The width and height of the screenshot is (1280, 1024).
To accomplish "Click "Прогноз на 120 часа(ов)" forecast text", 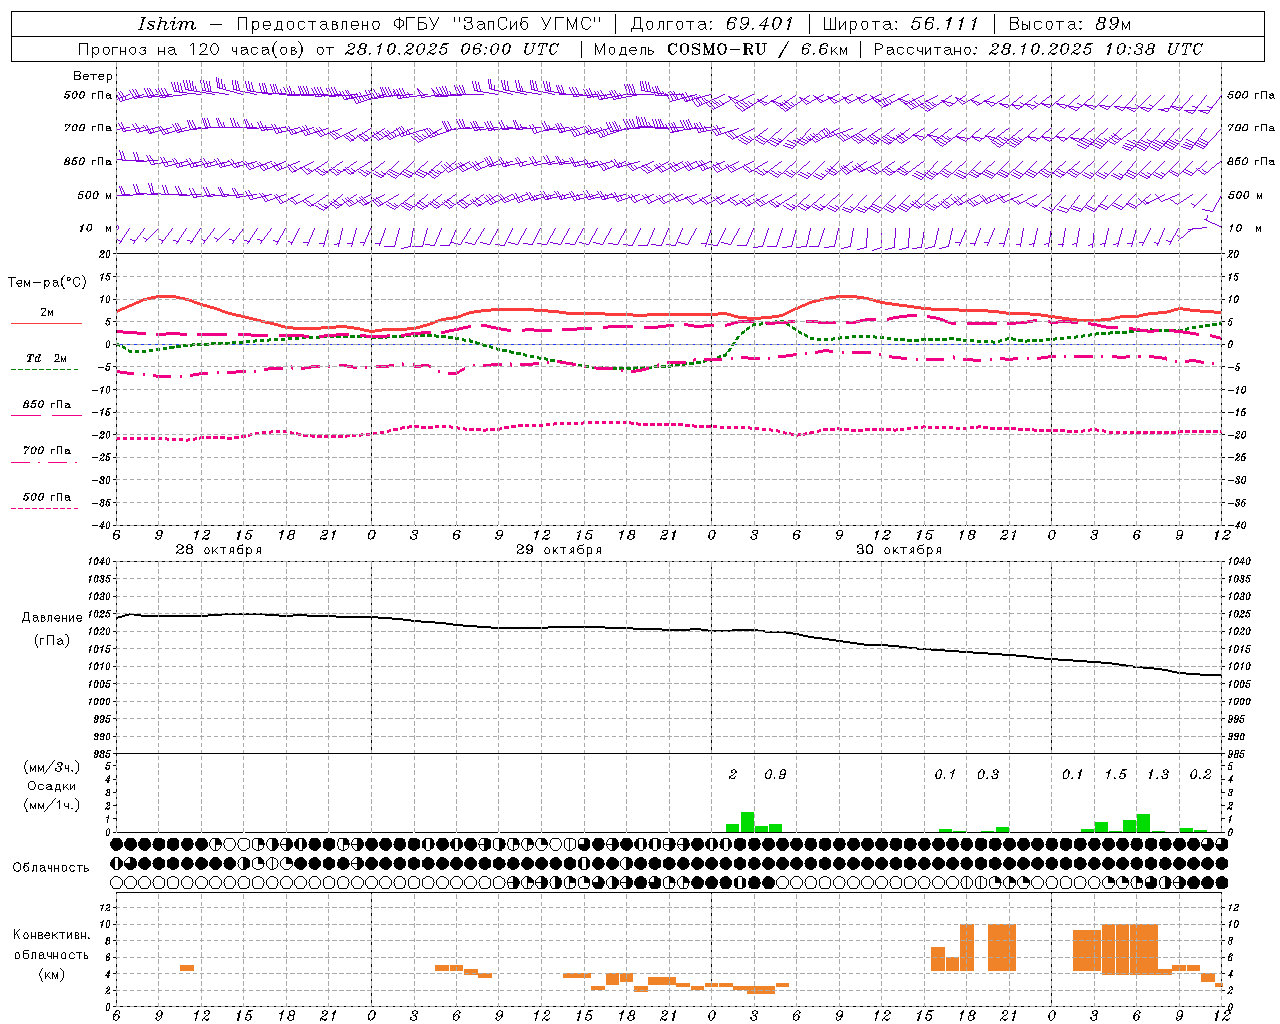I will (192, 49).
